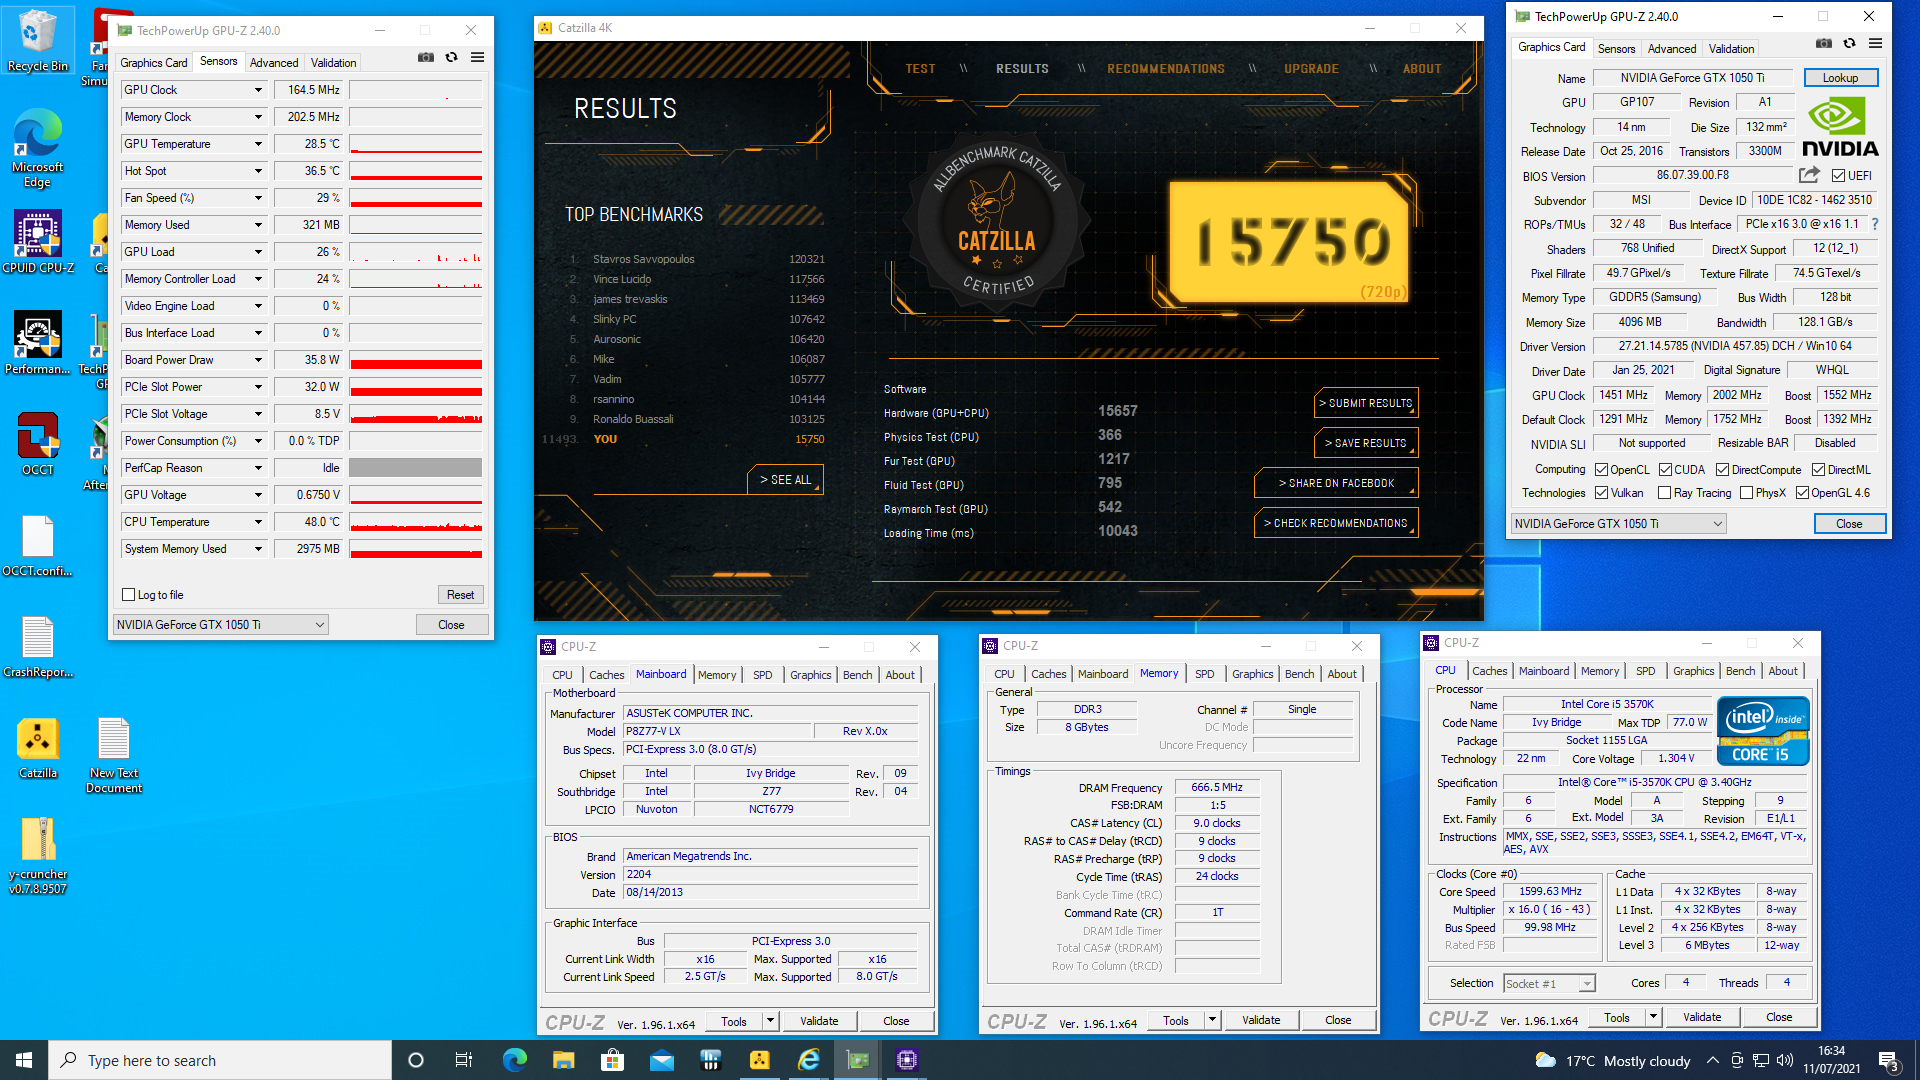Toggle DirectML checkbox

[x=1818, y=470]
